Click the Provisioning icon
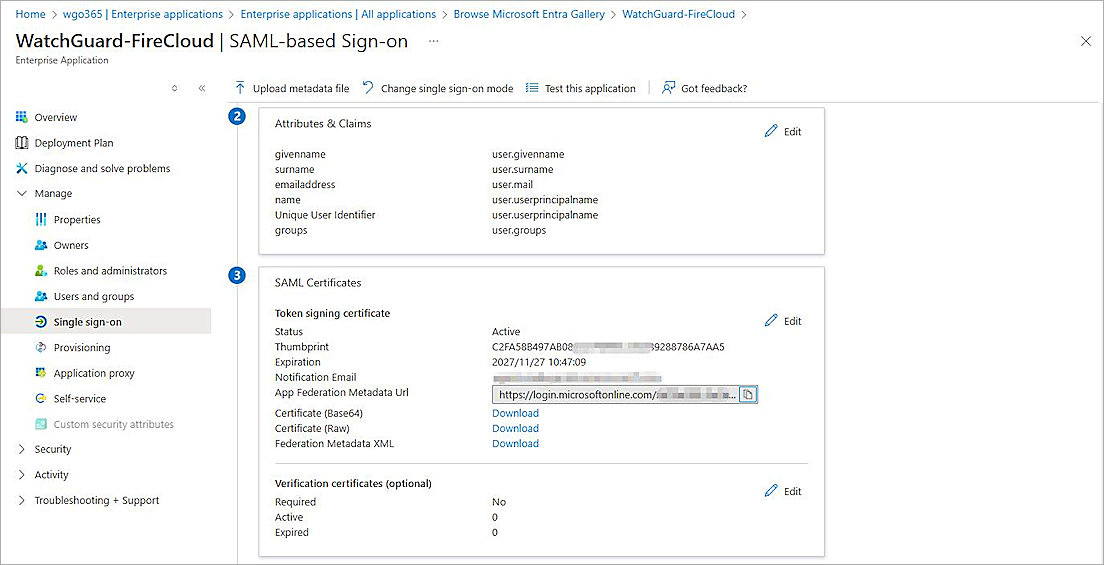 pyautogui.click(x=41, y=347)
